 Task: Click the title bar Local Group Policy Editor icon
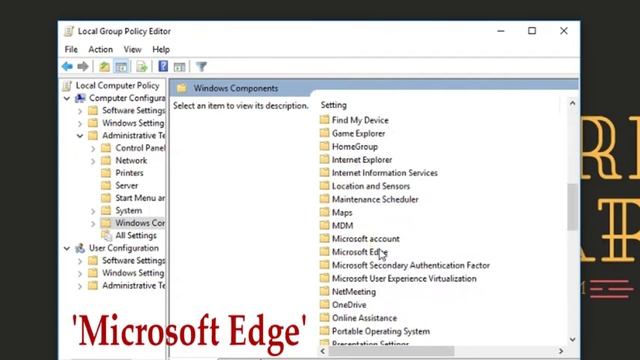(69, 31)
